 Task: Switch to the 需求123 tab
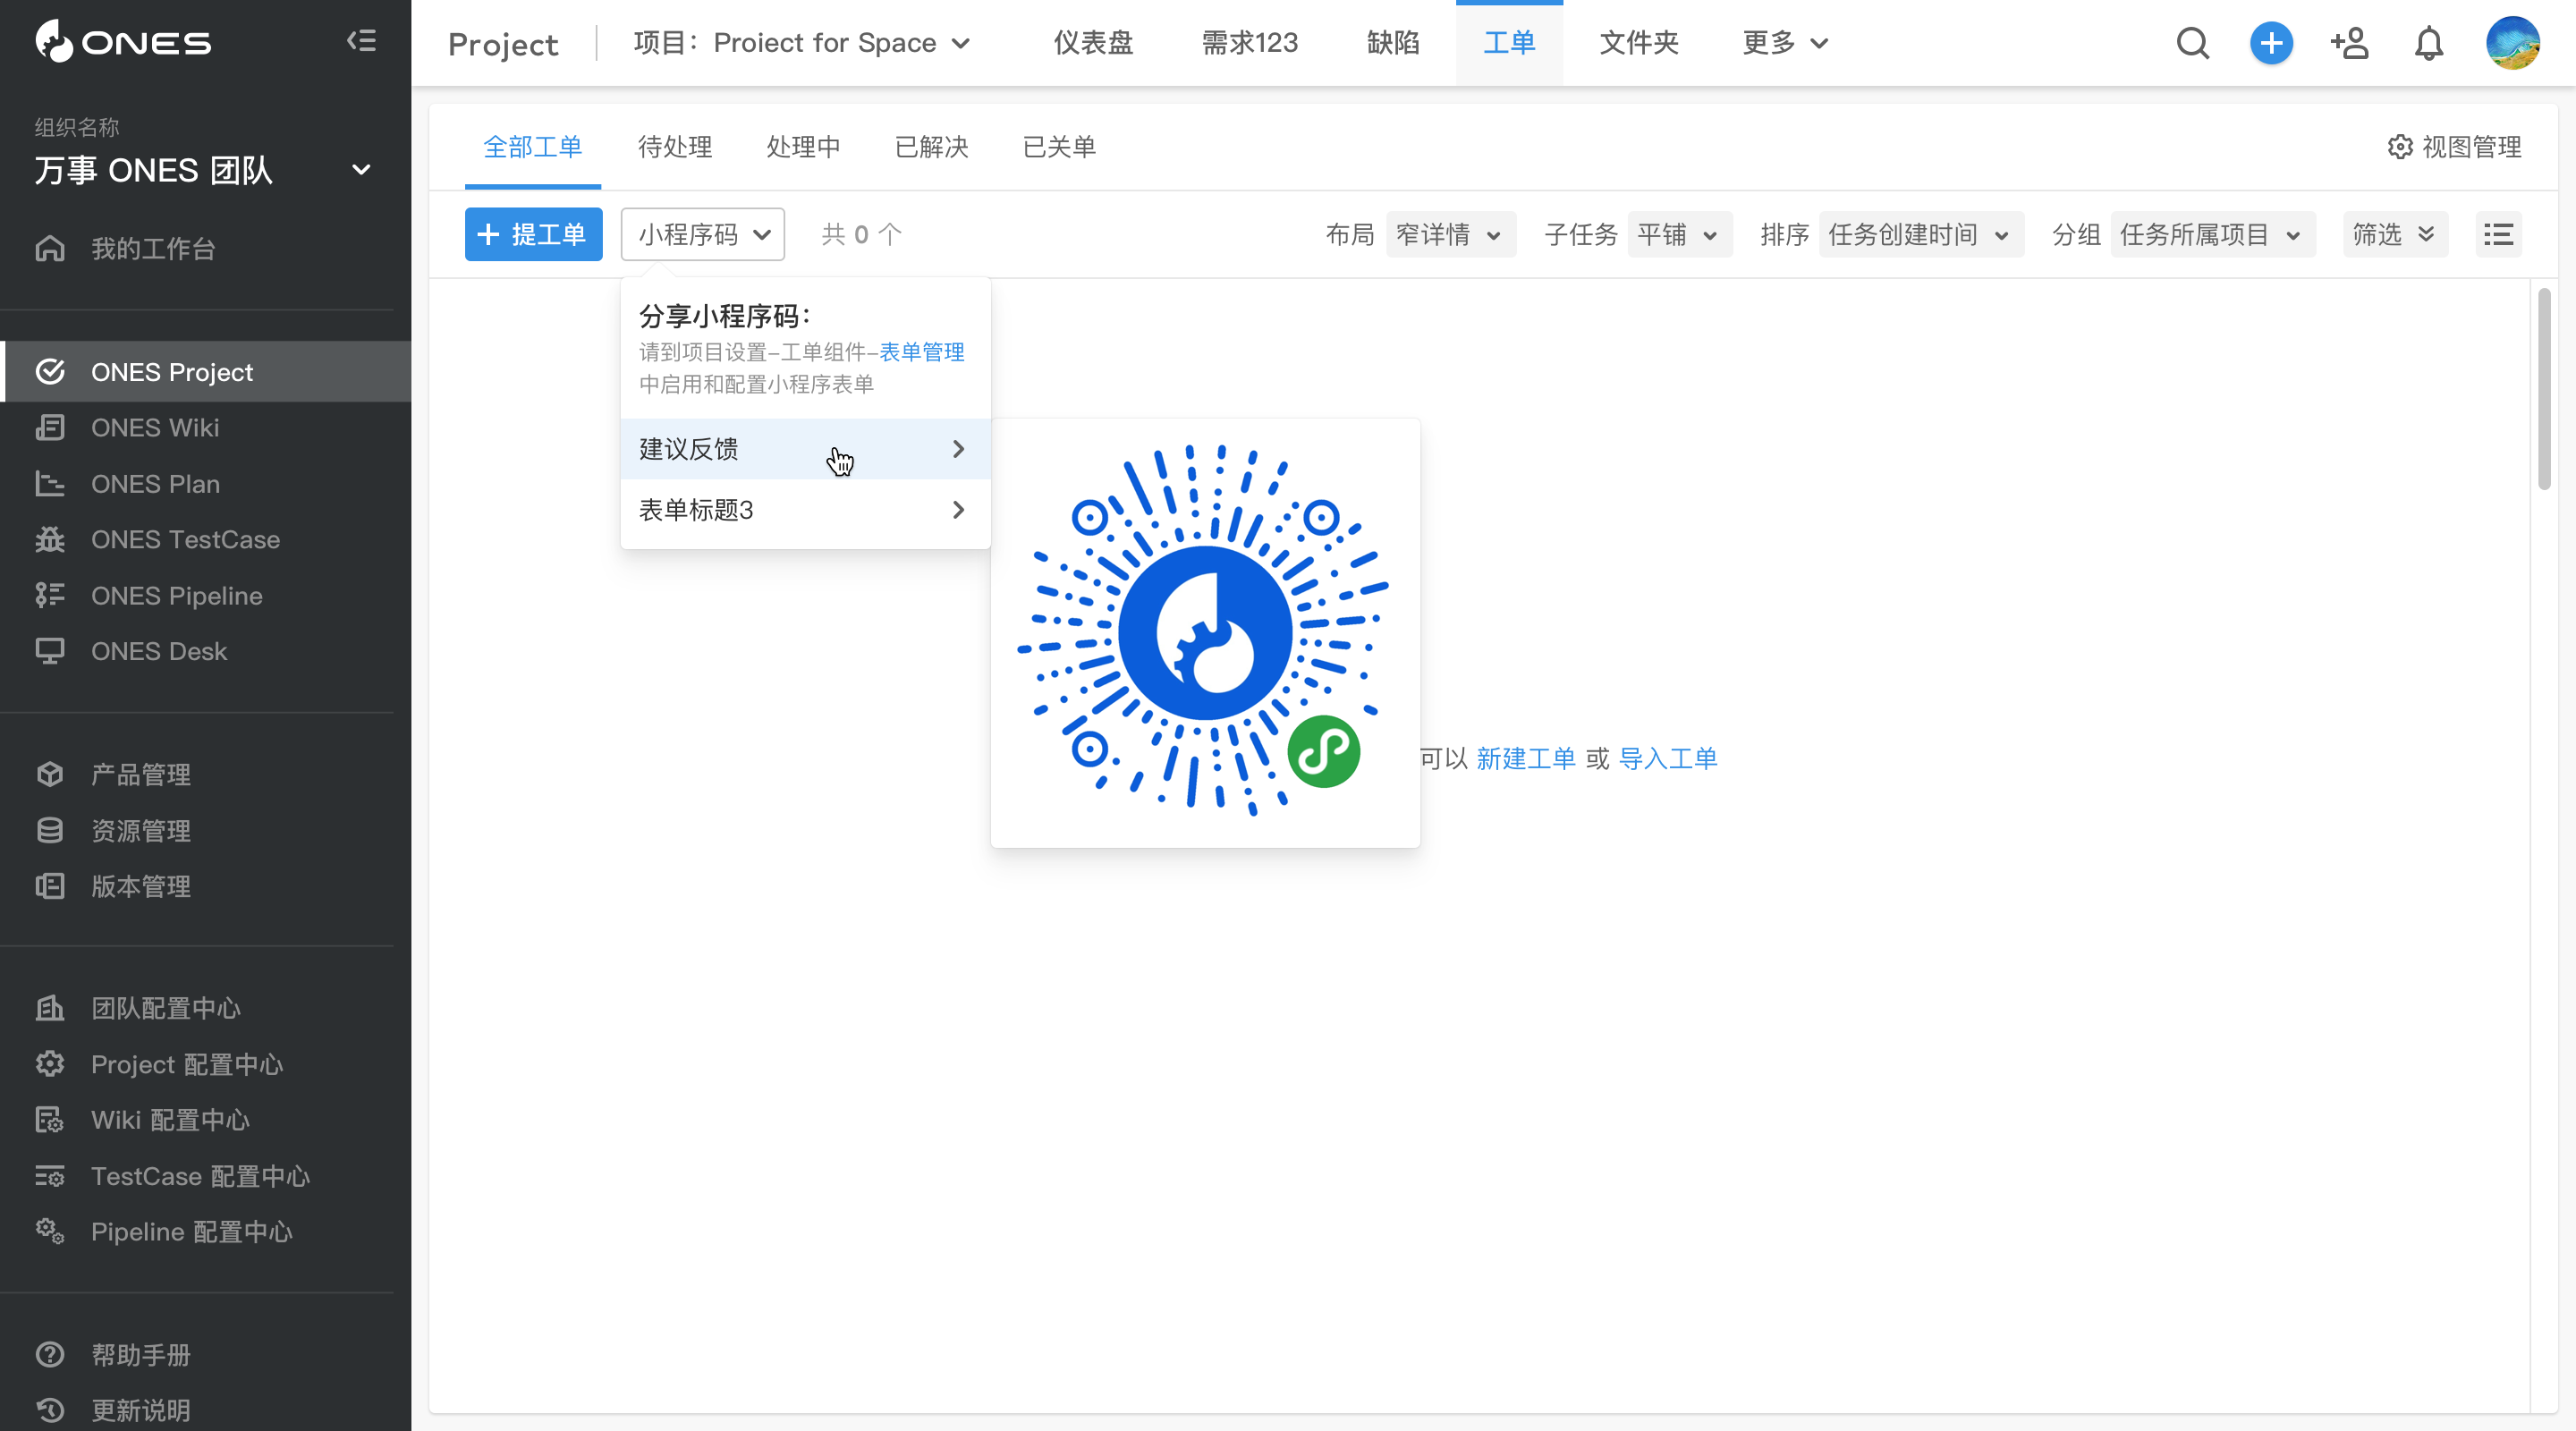pyautogui.click(x=1249, y=43)
